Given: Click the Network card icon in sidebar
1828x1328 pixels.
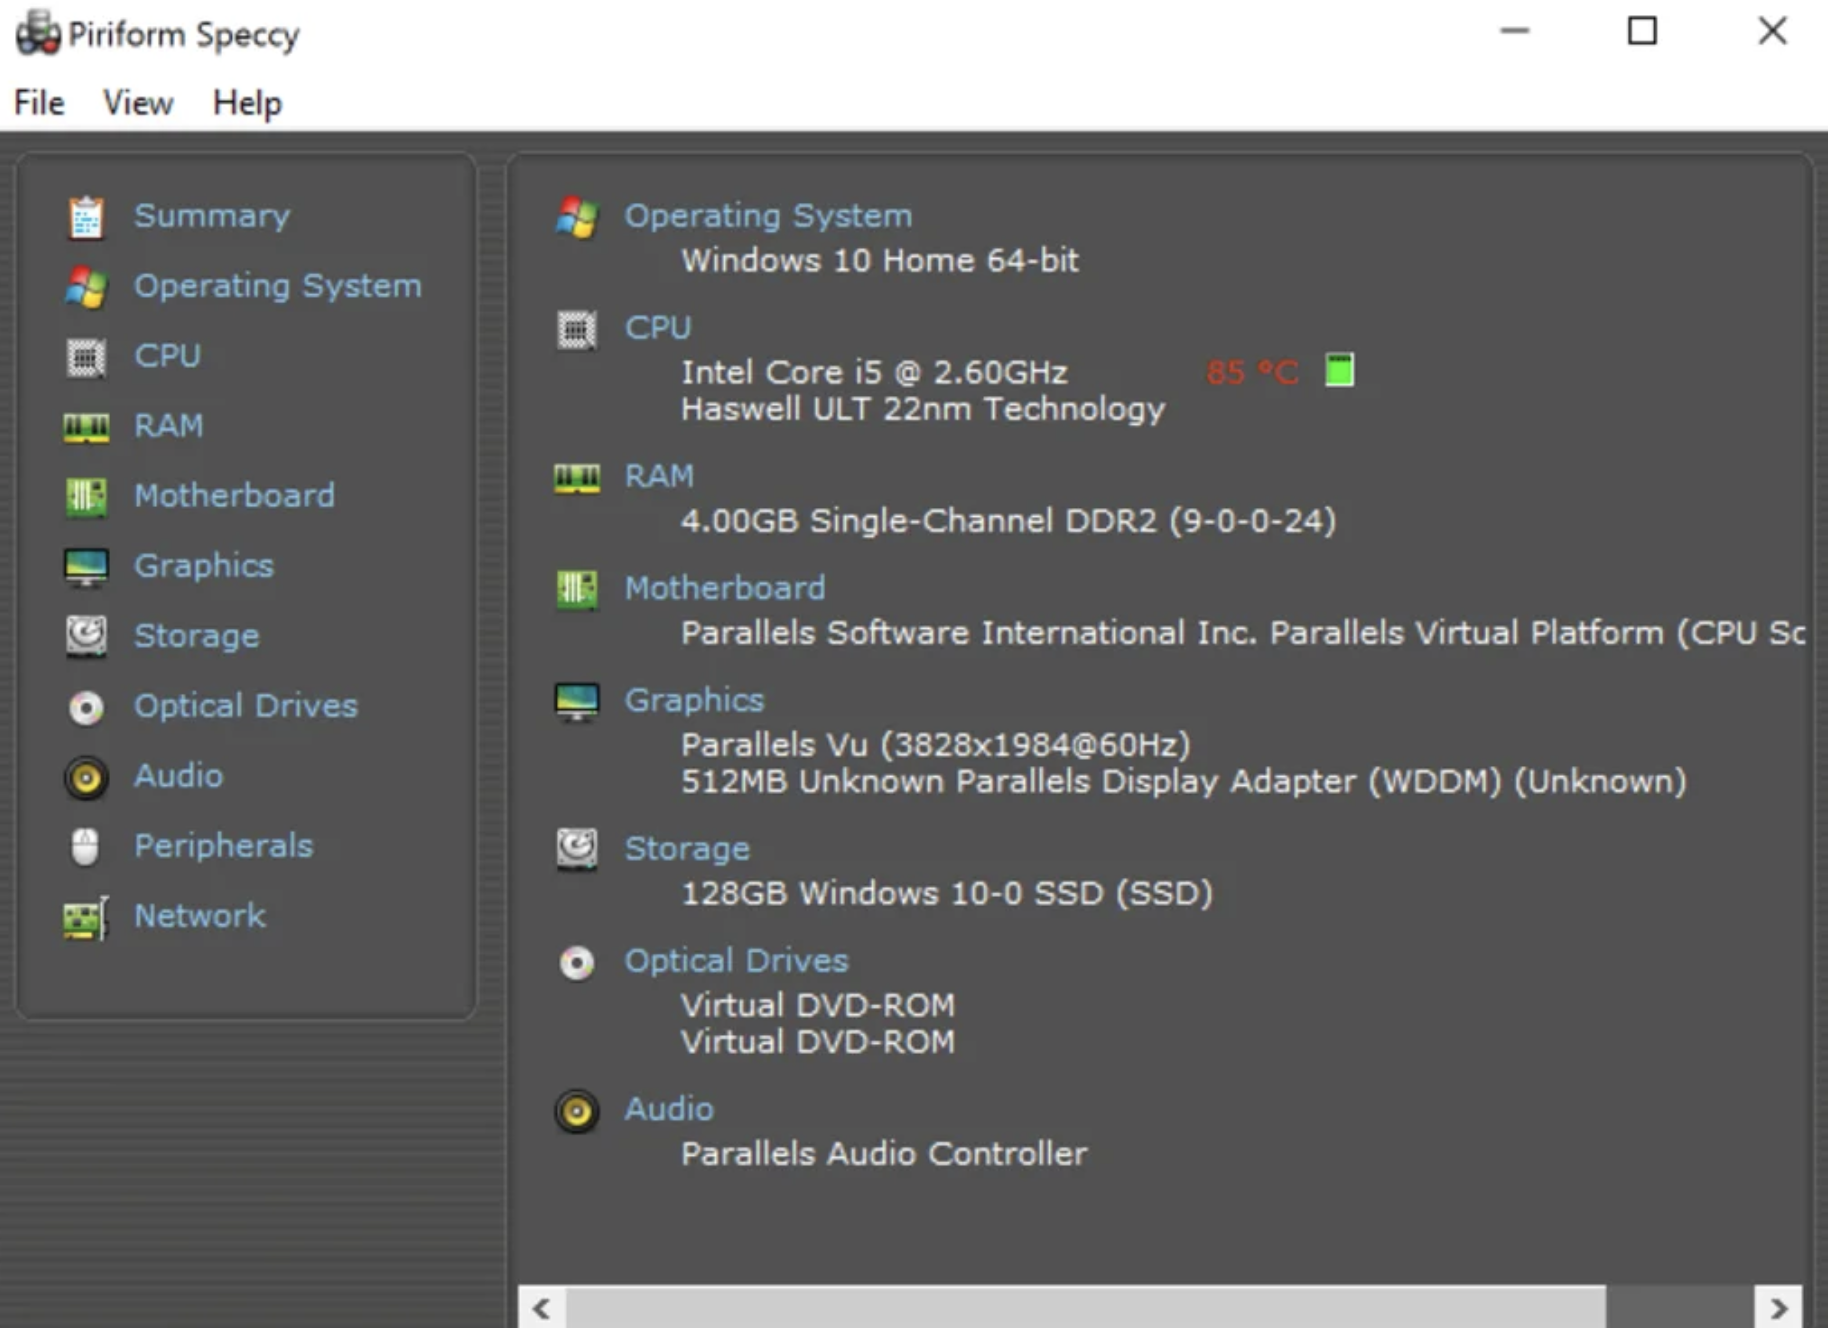Looking at the screenshot, I should [x=86, y=918].
